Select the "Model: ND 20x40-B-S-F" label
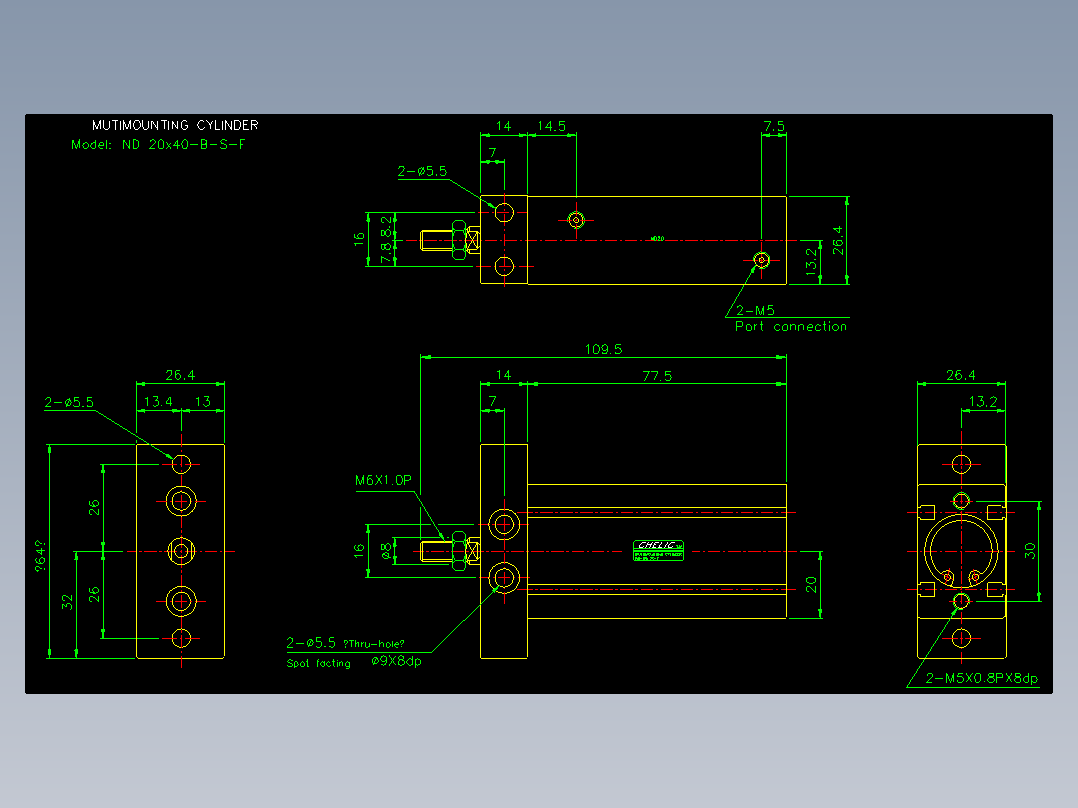 (x=158, y=144)
